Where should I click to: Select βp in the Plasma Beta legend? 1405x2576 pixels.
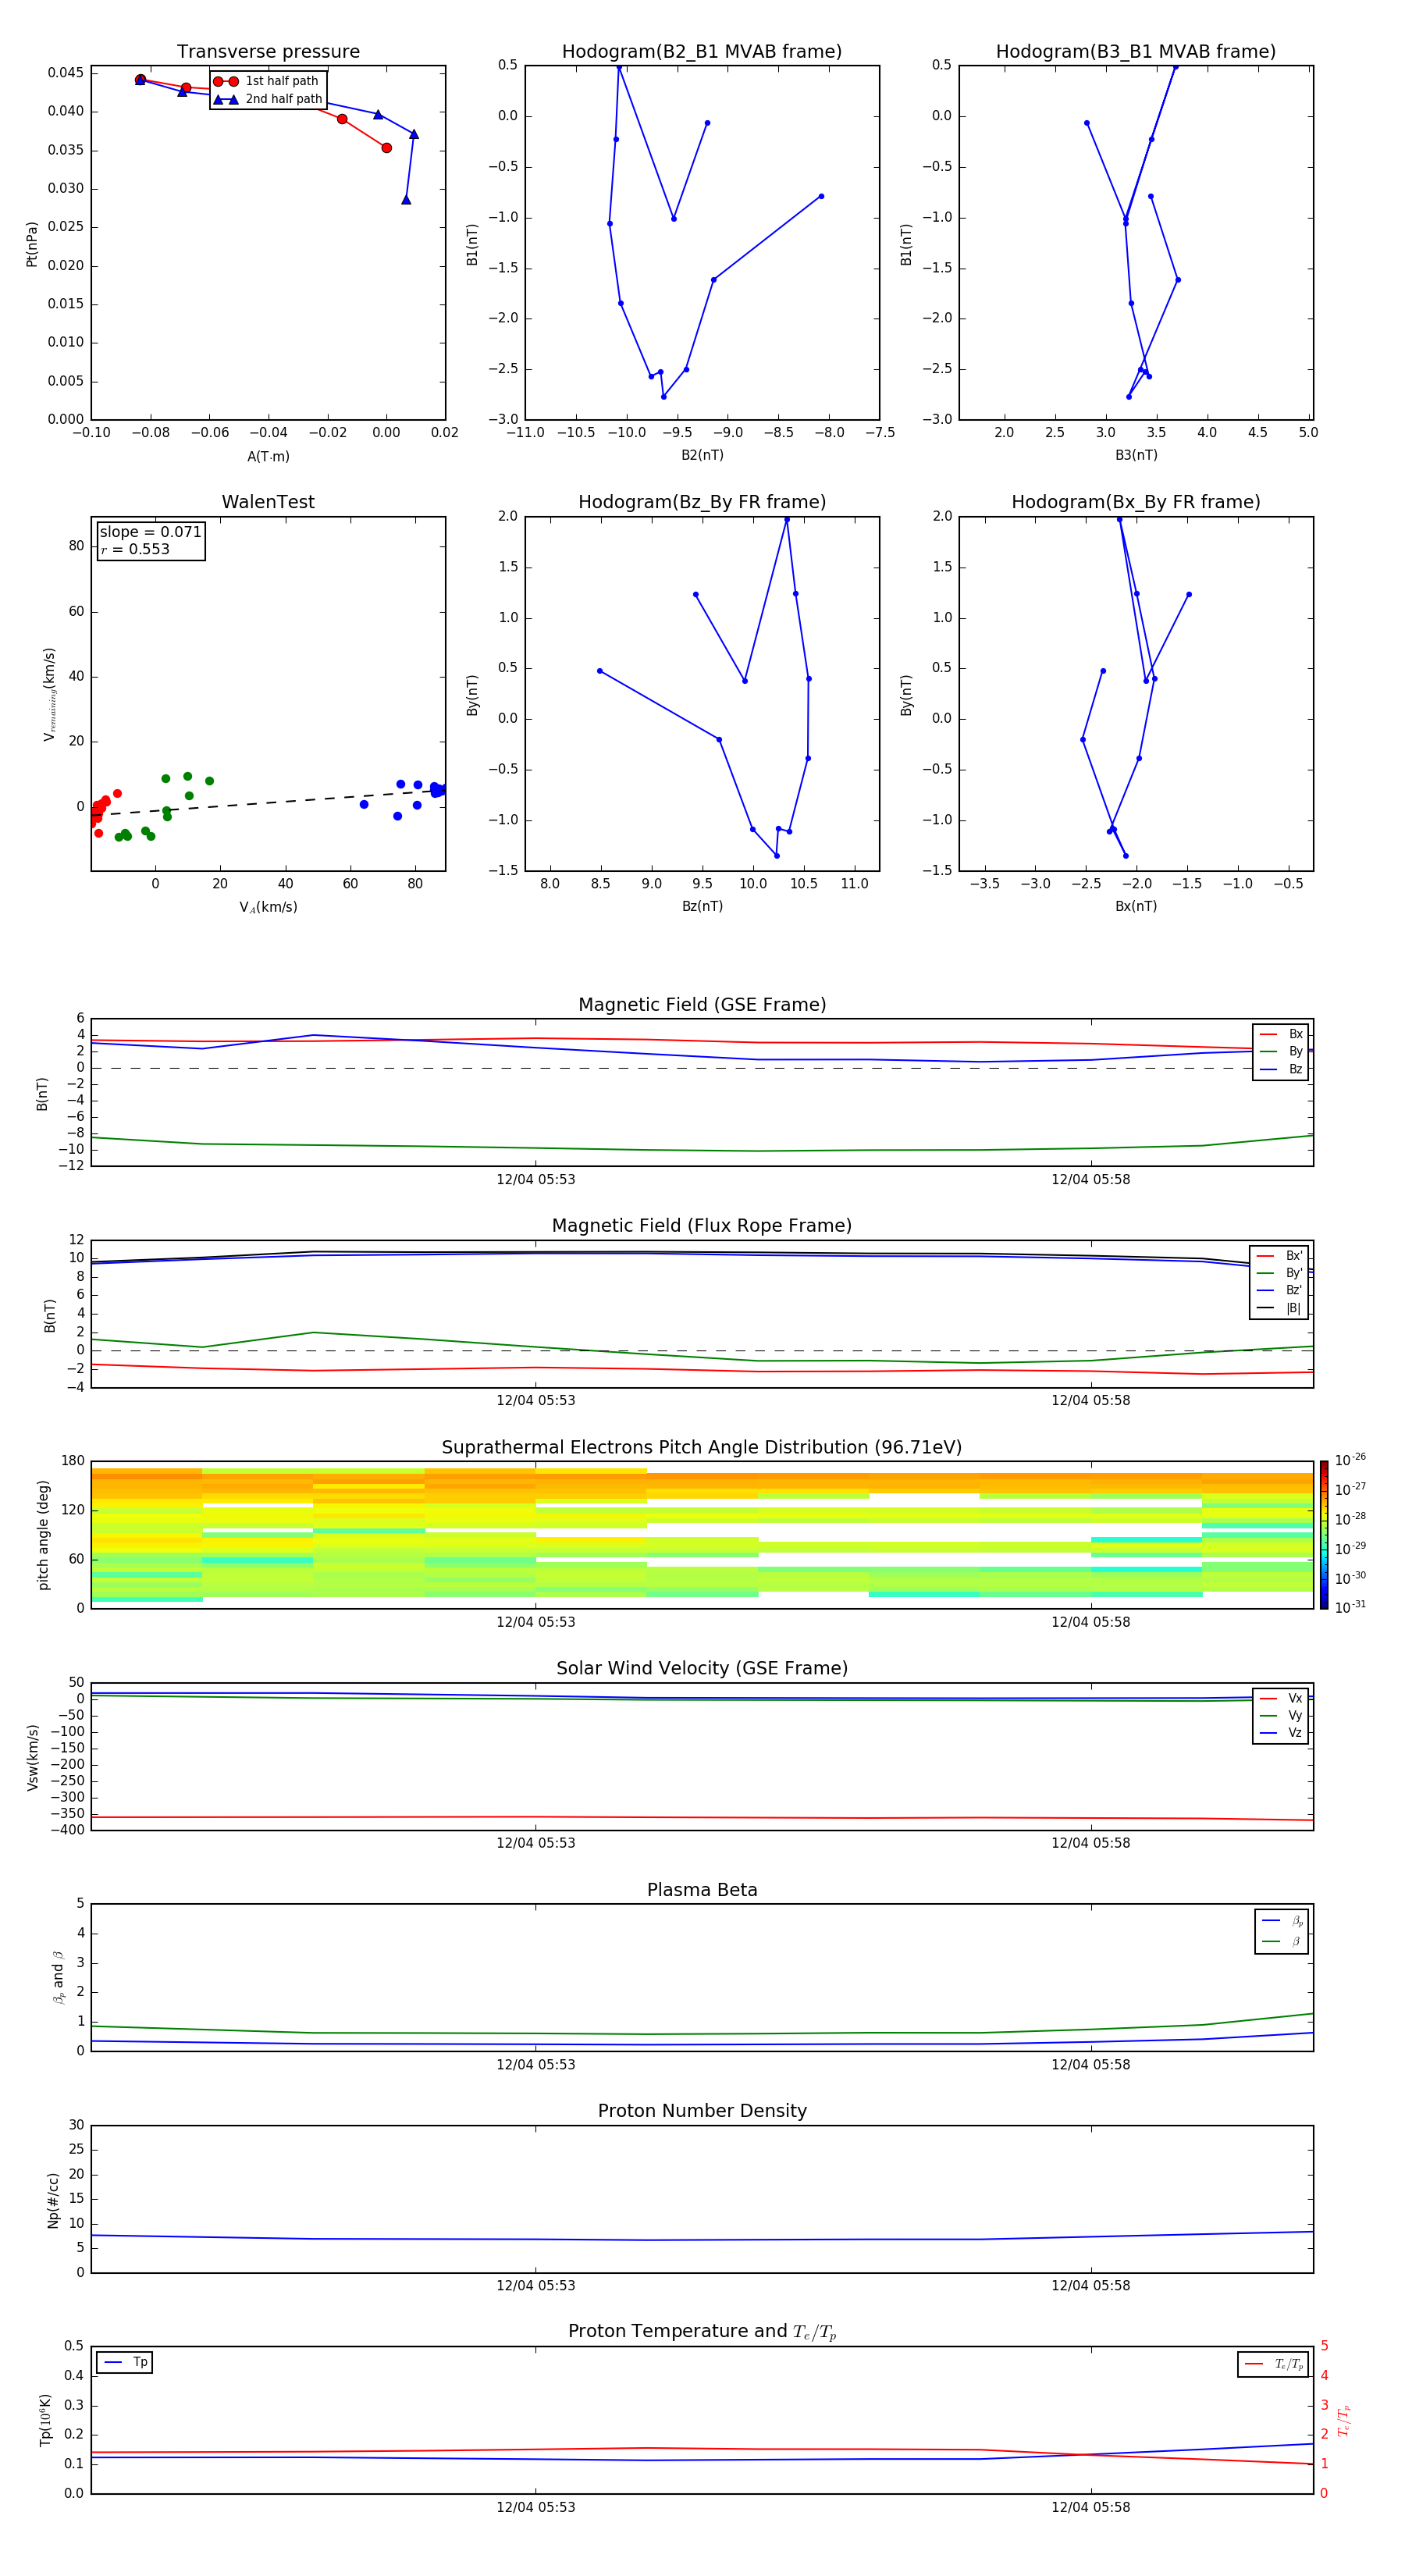tap(1283, 1921)
